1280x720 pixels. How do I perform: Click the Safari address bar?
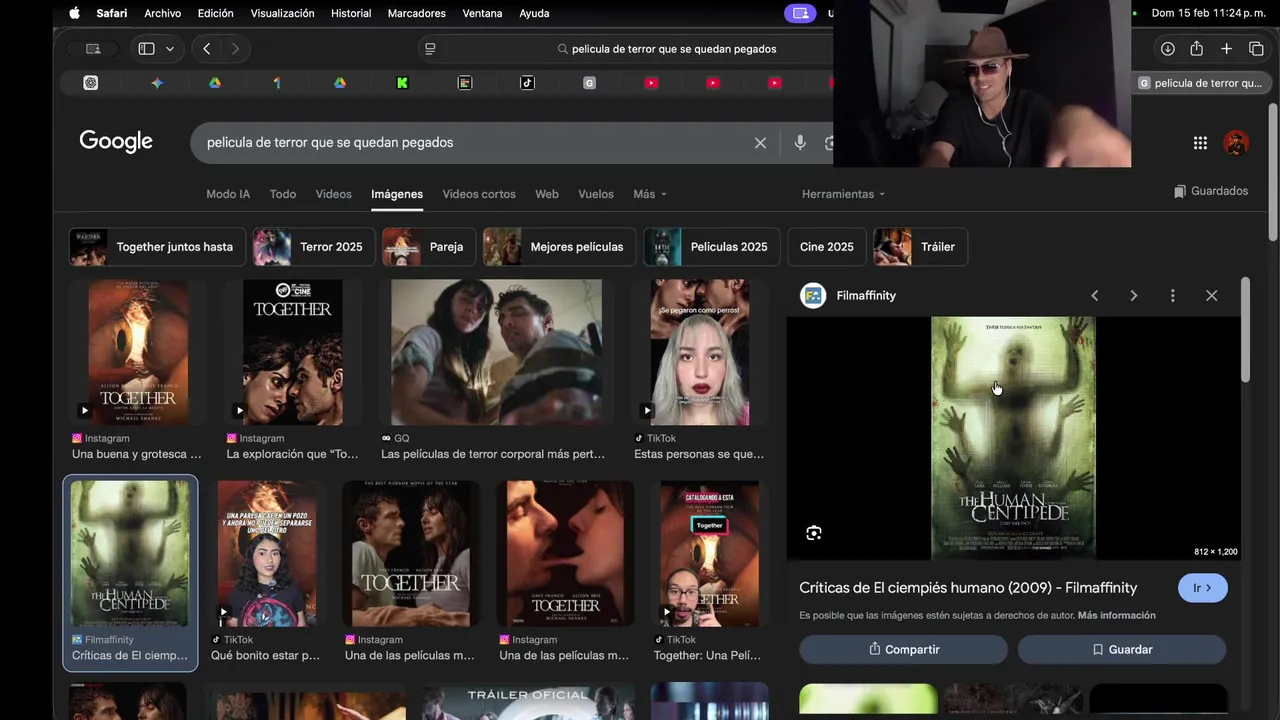click(x=667, y=49)
